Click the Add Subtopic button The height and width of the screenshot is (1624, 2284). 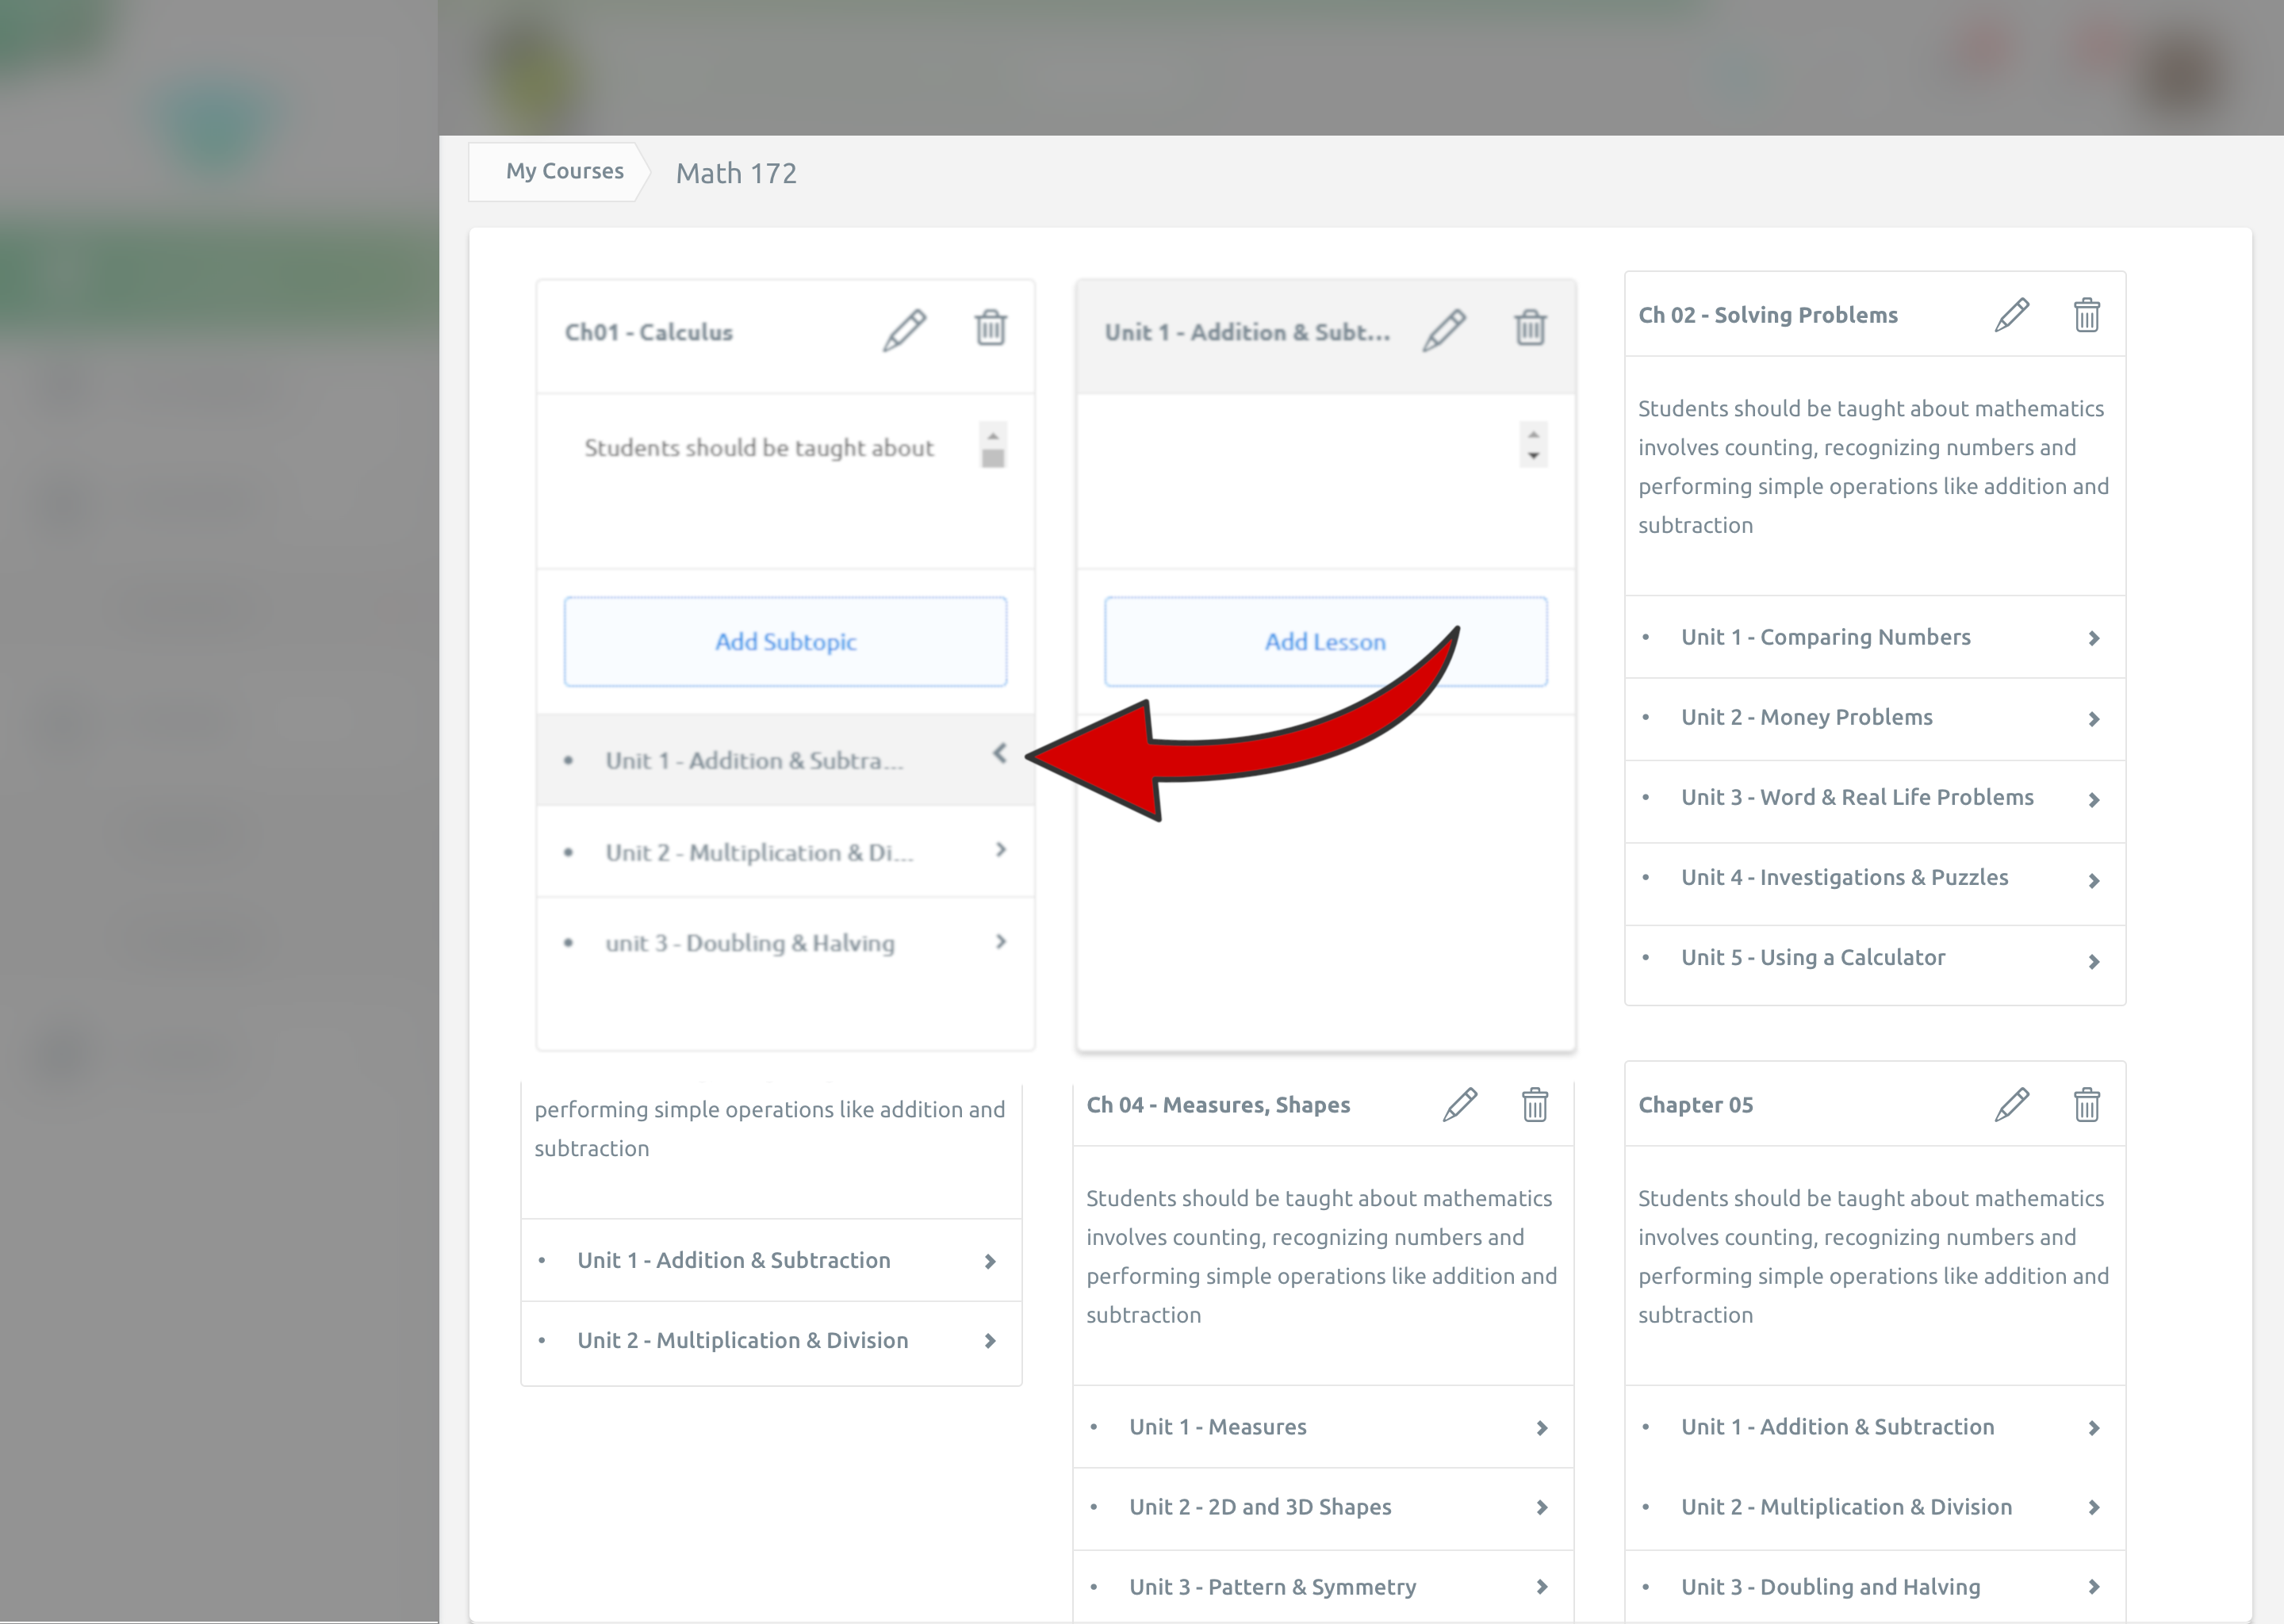[x=785, y=642]
